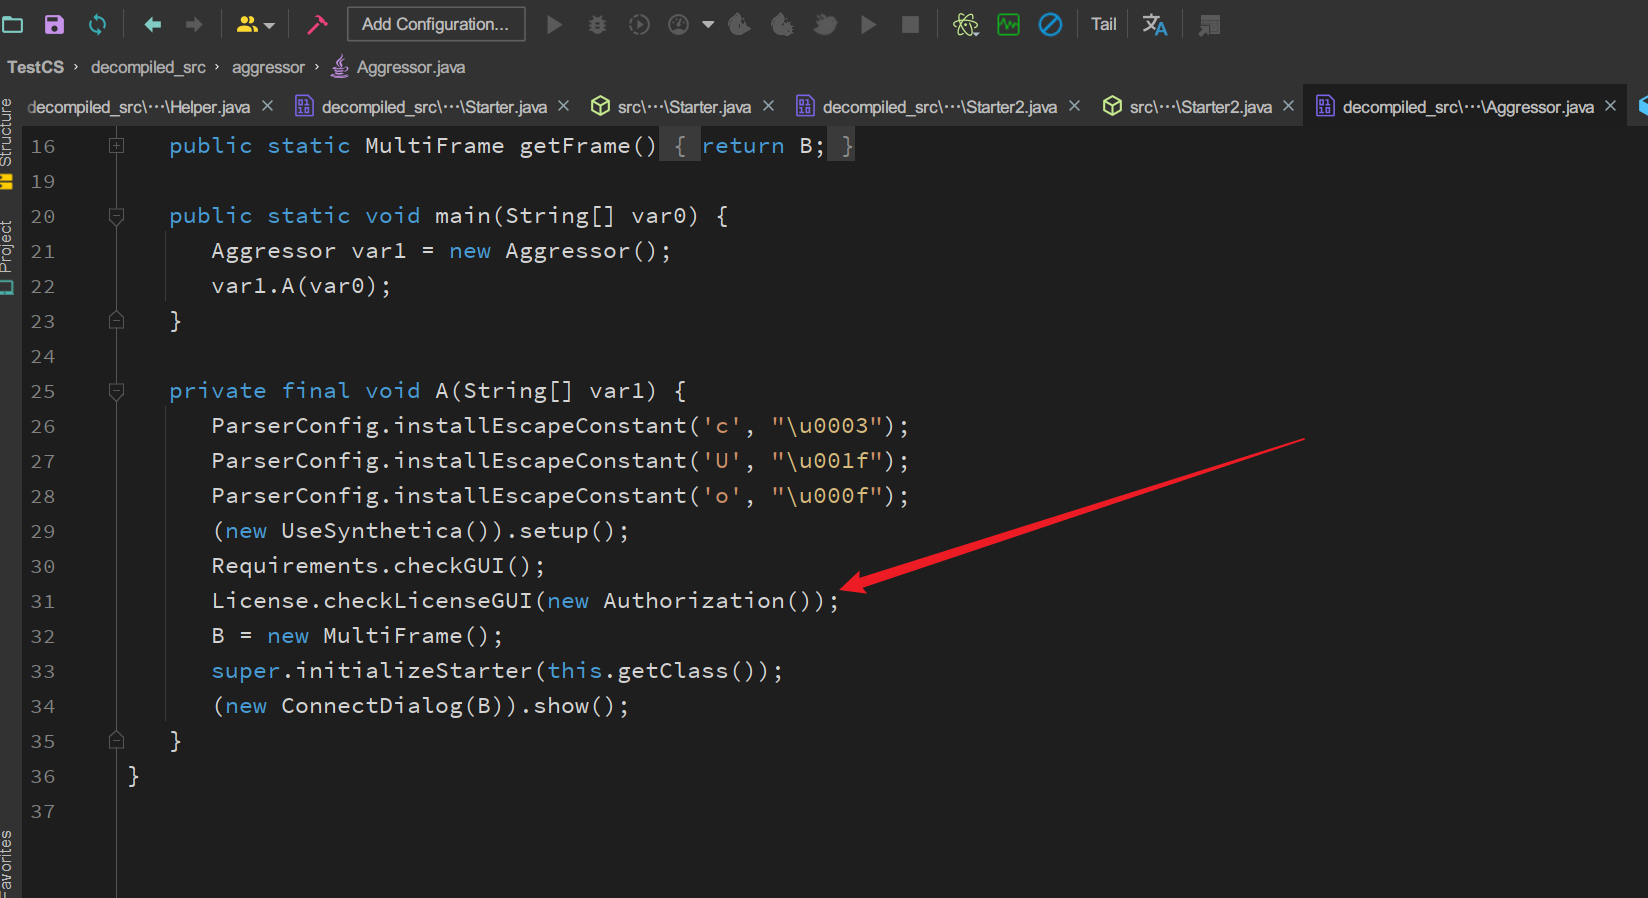Click the green monitor graph icon
This screenshot has width=1648, height=898.
1009,24
